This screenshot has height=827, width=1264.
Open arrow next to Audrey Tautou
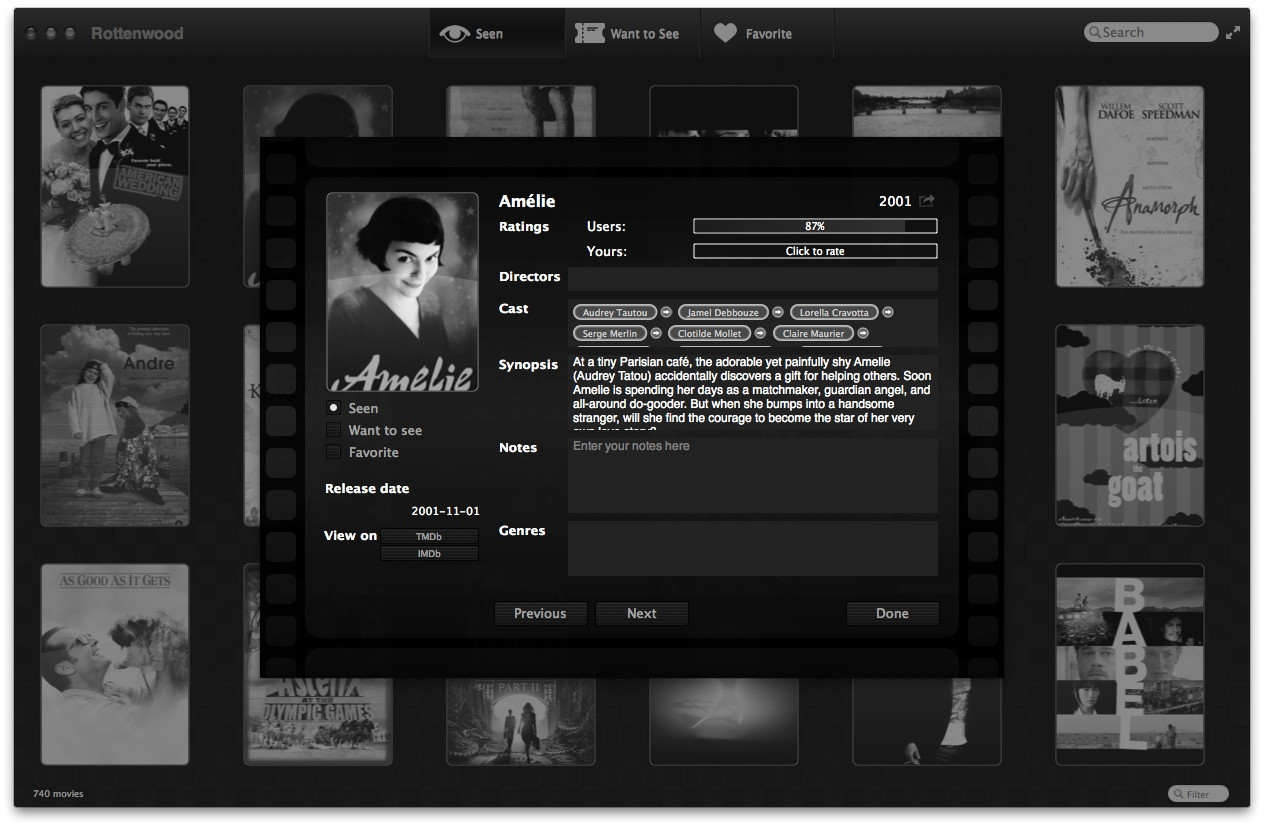667,313
